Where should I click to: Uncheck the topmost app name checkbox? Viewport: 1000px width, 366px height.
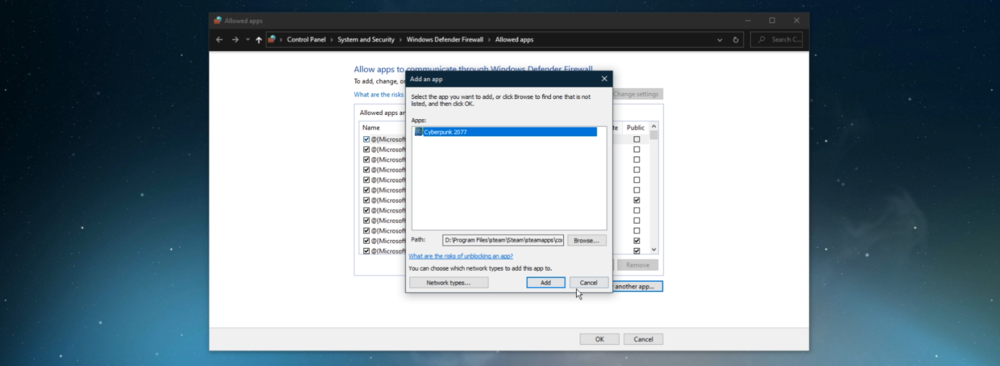tap(366, 139)
